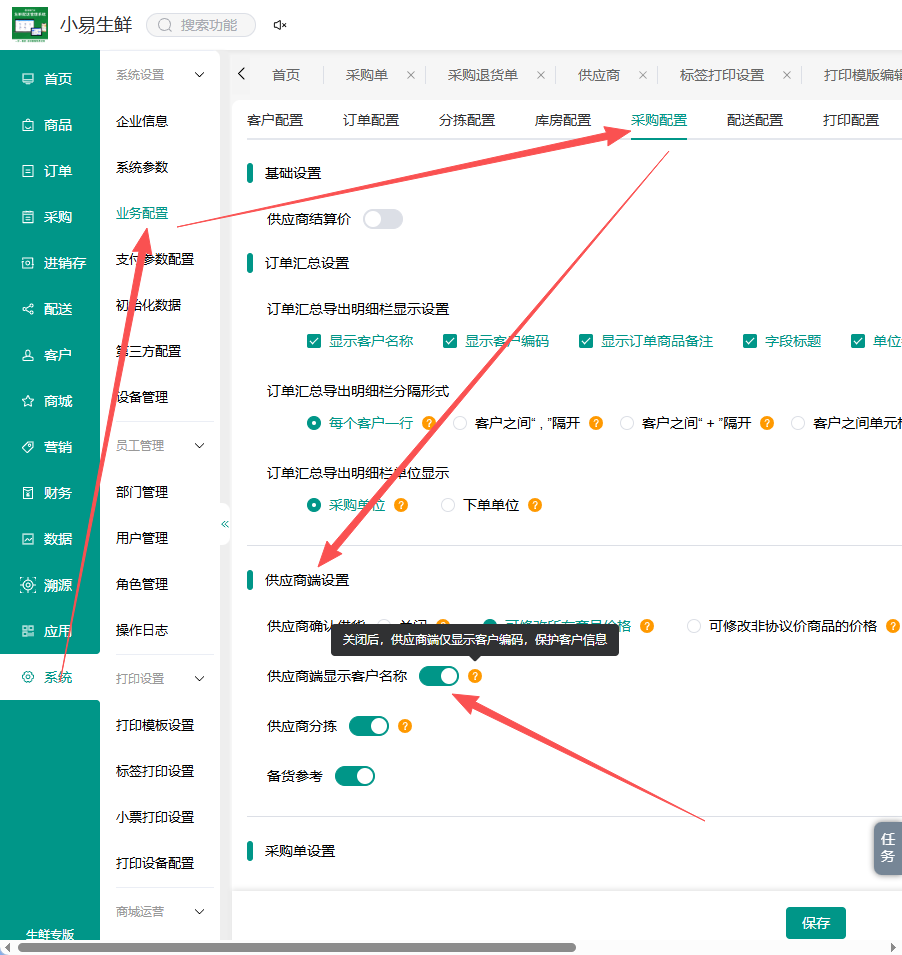Select the 下单单位 radio option

click(448, 505)
